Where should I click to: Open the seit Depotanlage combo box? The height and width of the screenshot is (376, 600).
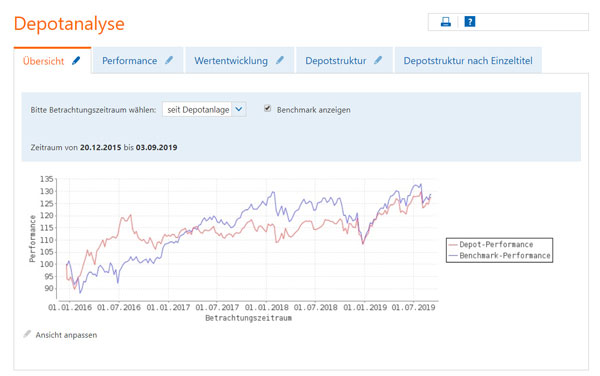tap(204, 109)
